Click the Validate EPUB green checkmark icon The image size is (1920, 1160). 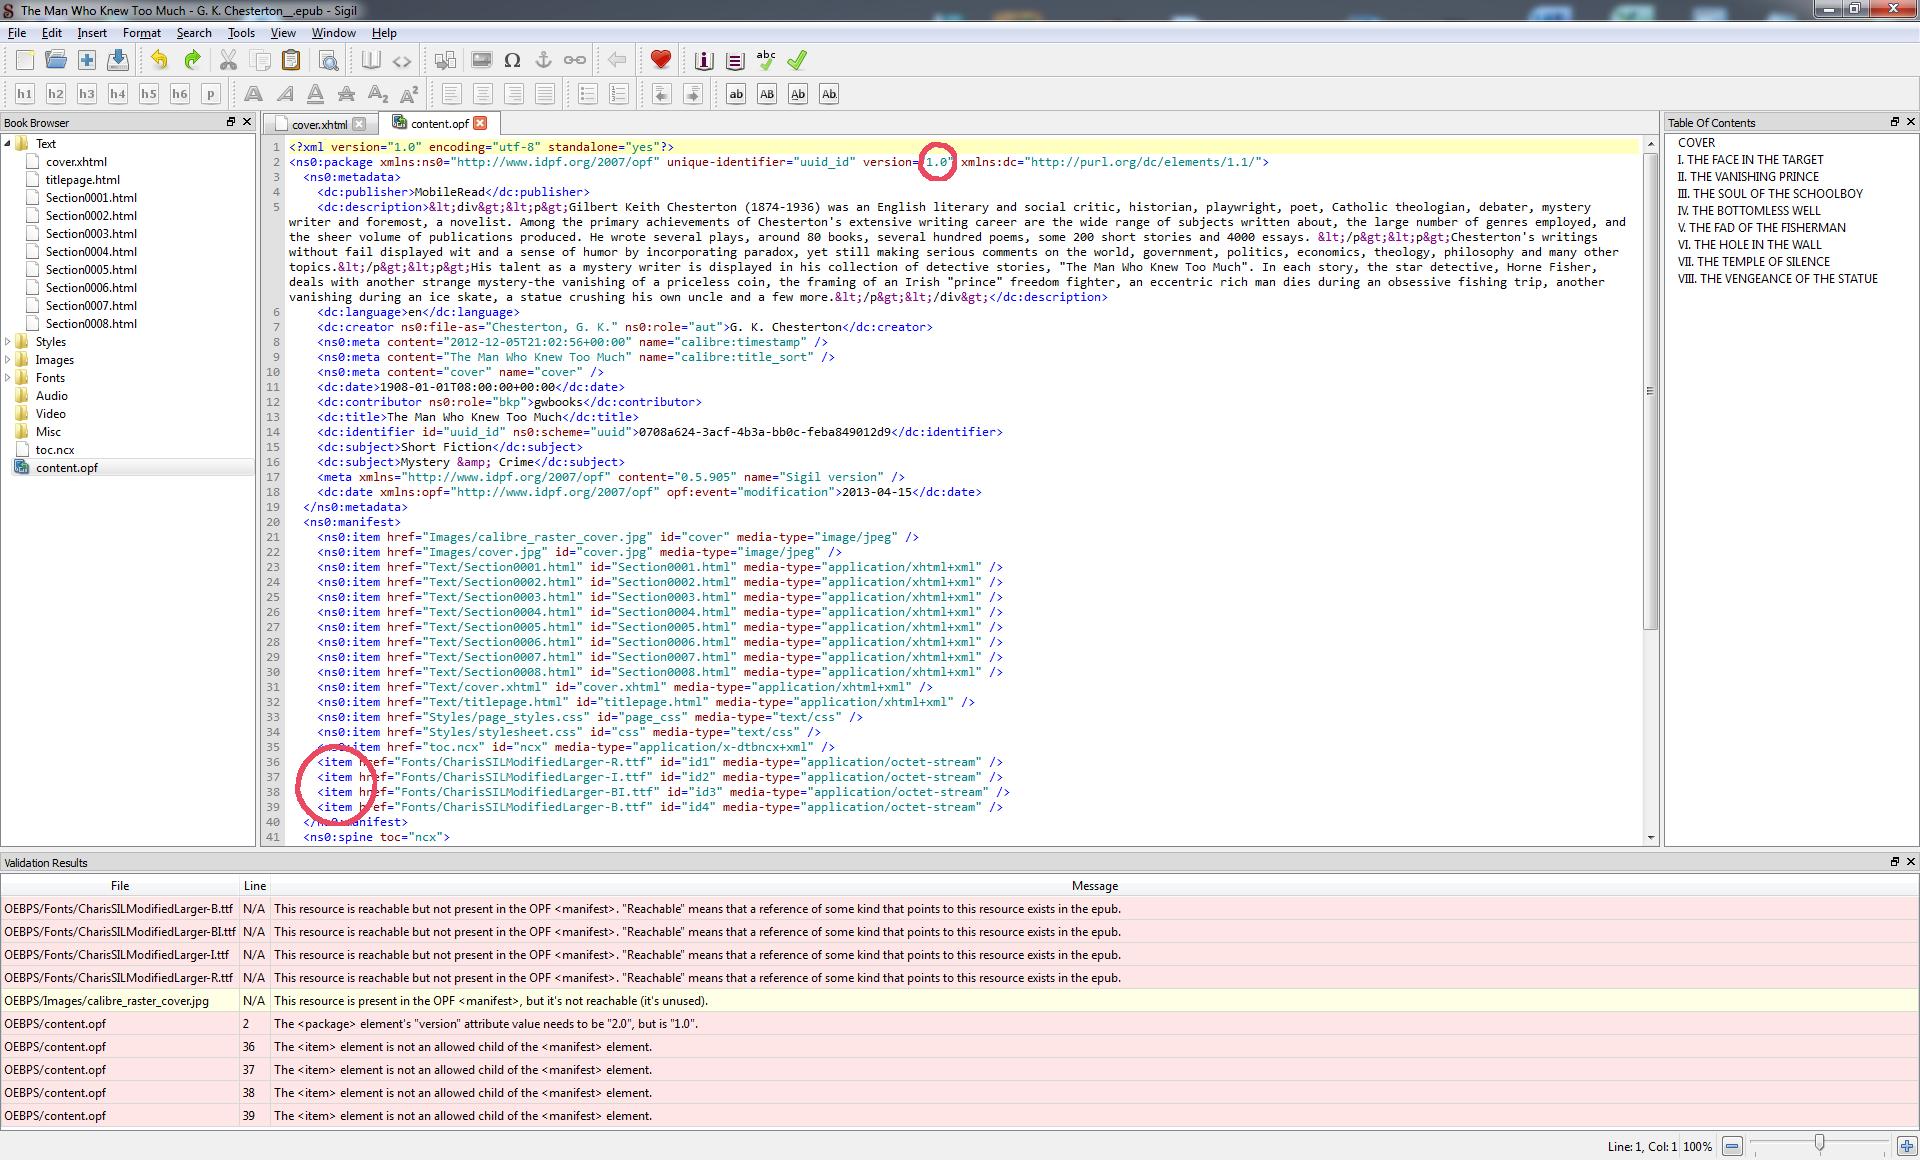pyautogui.click(x=797, y=61)
